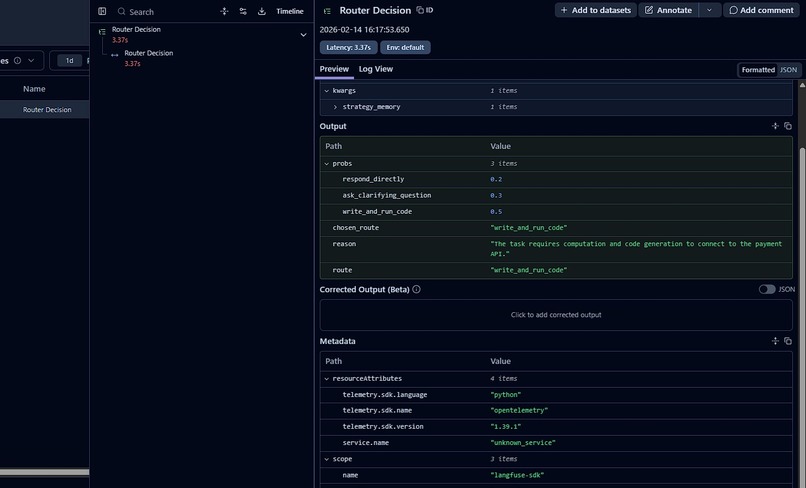Click the root Router Decision tree icon

[x=102, y=32]
